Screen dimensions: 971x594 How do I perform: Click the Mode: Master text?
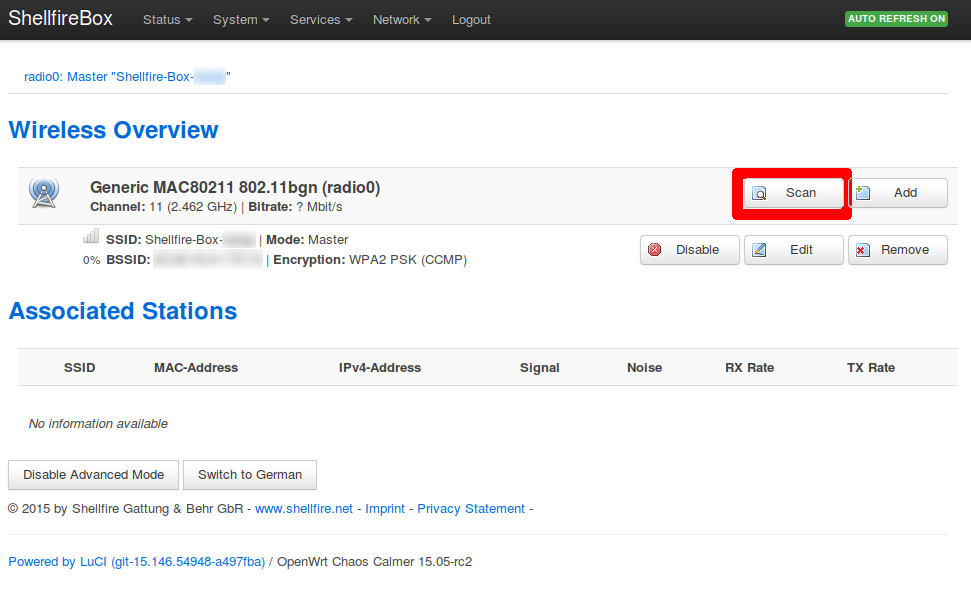307,240
